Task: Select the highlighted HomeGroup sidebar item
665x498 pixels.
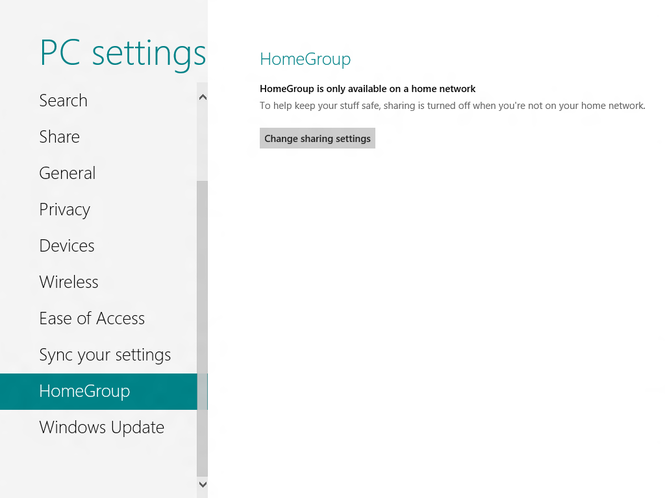Action: coord(98,392)
